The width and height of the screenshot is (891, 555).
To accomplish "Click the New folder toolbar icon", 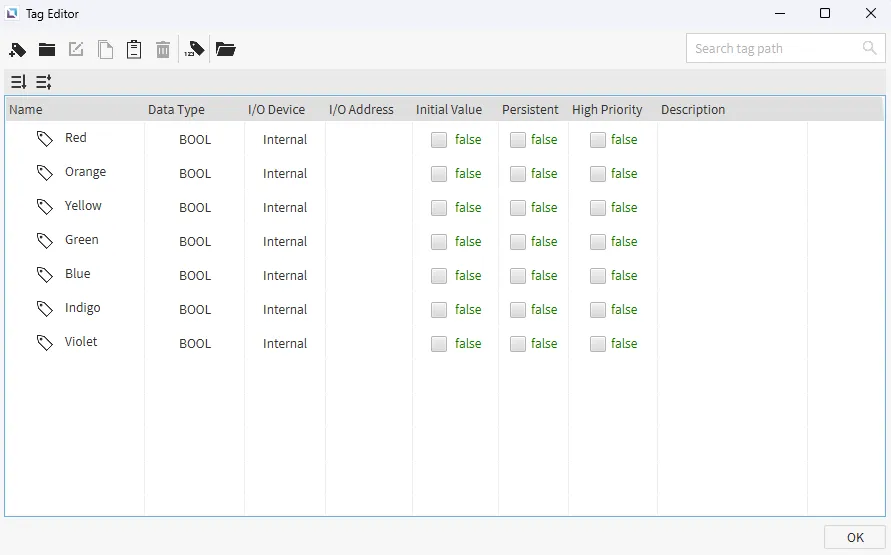I will (47, 49).
